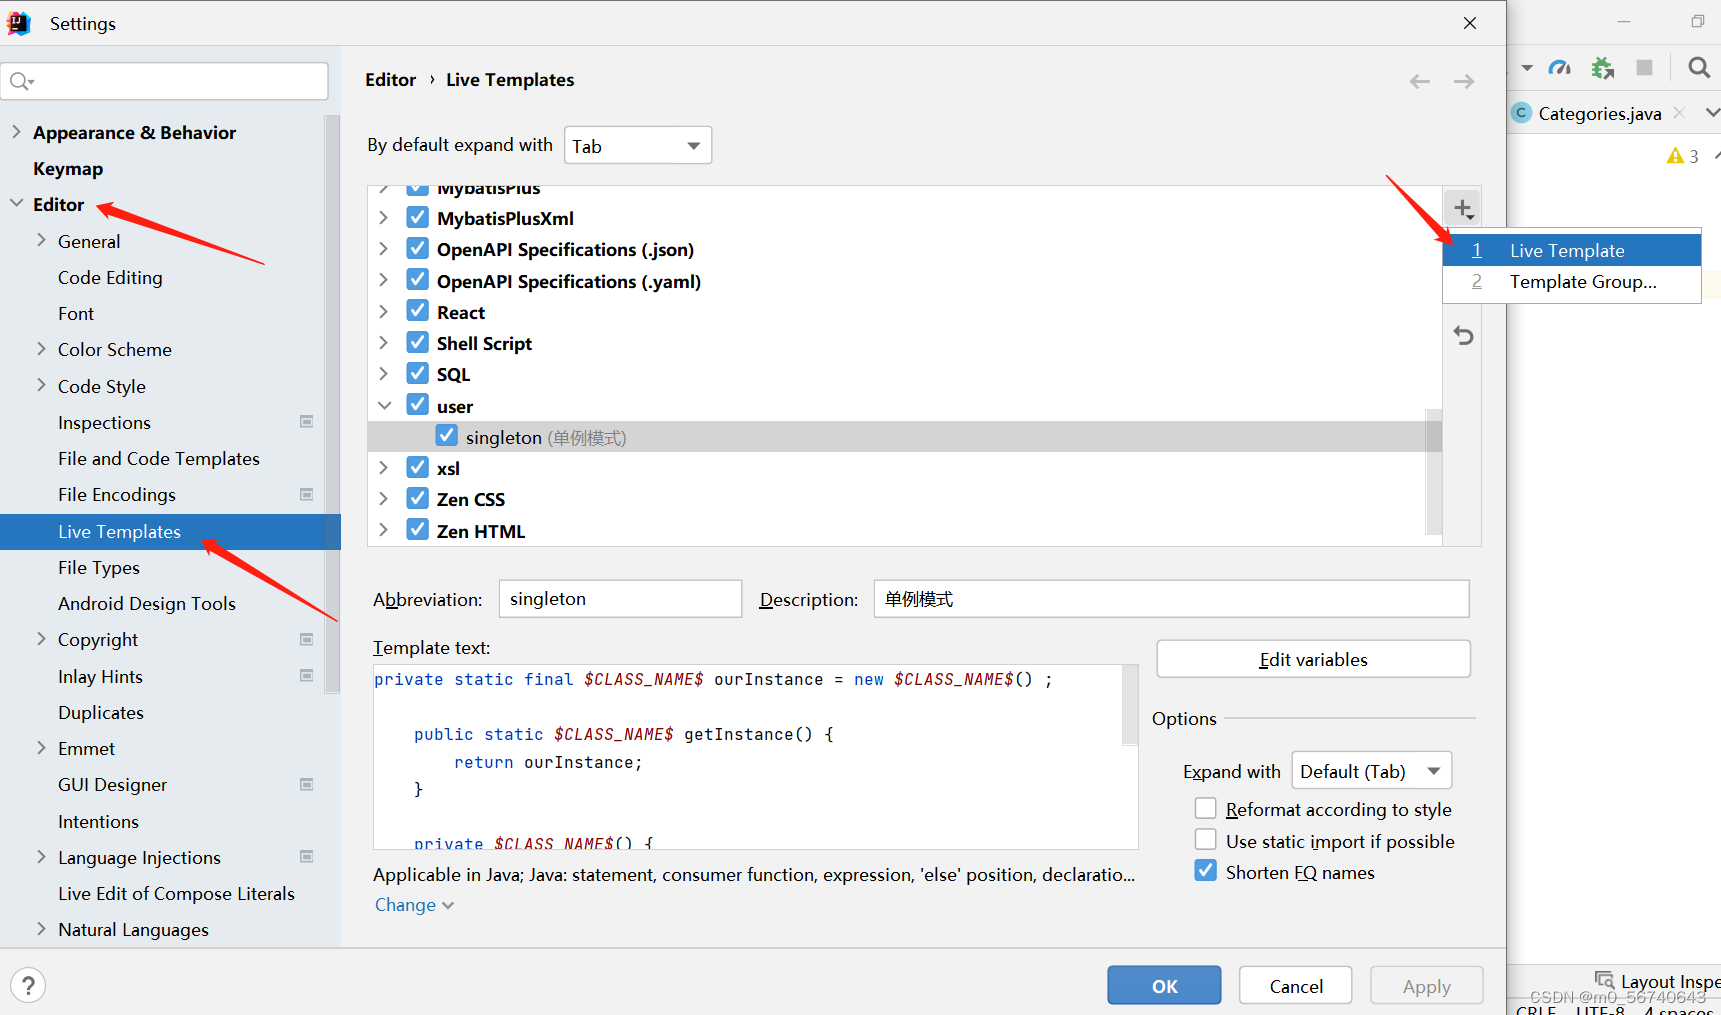Expand the Color Scheme settings node
The height and width of the screenshot is (1015, 1721).
pyautogui.click(x=41, y=348)
